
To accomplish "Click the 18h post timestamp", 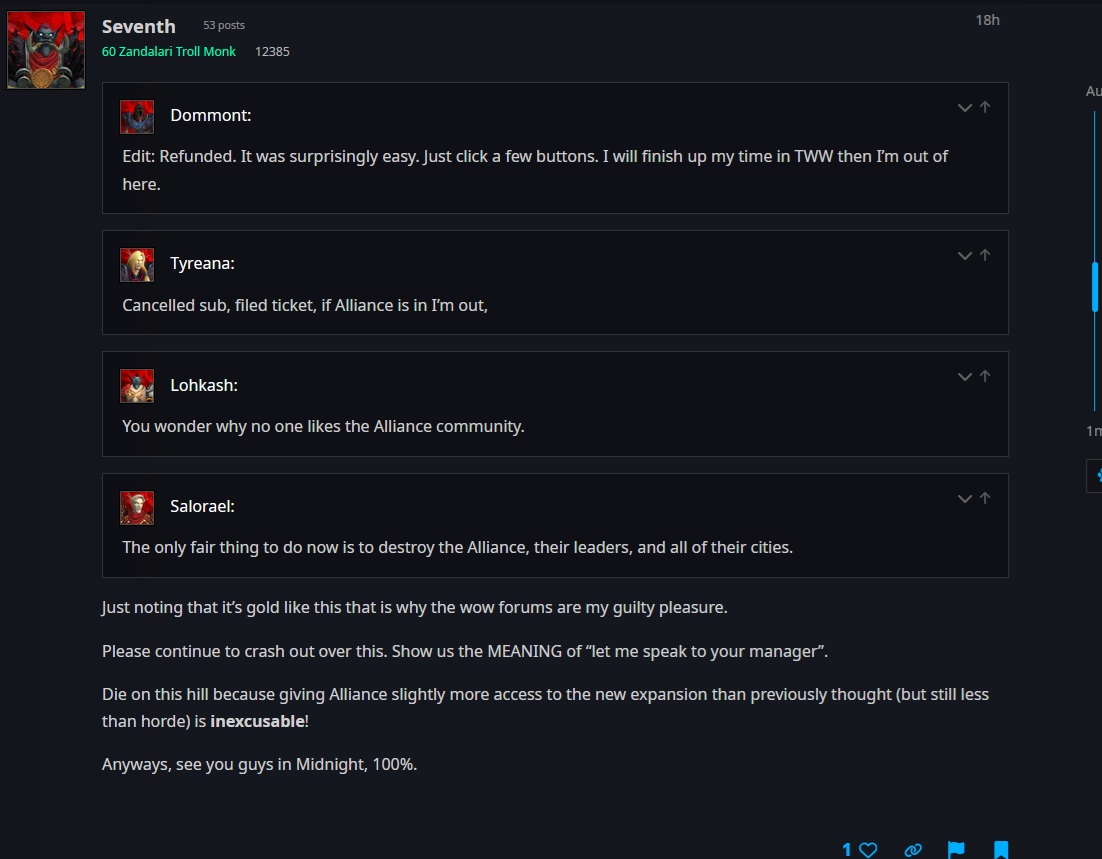I will point(987,20).
